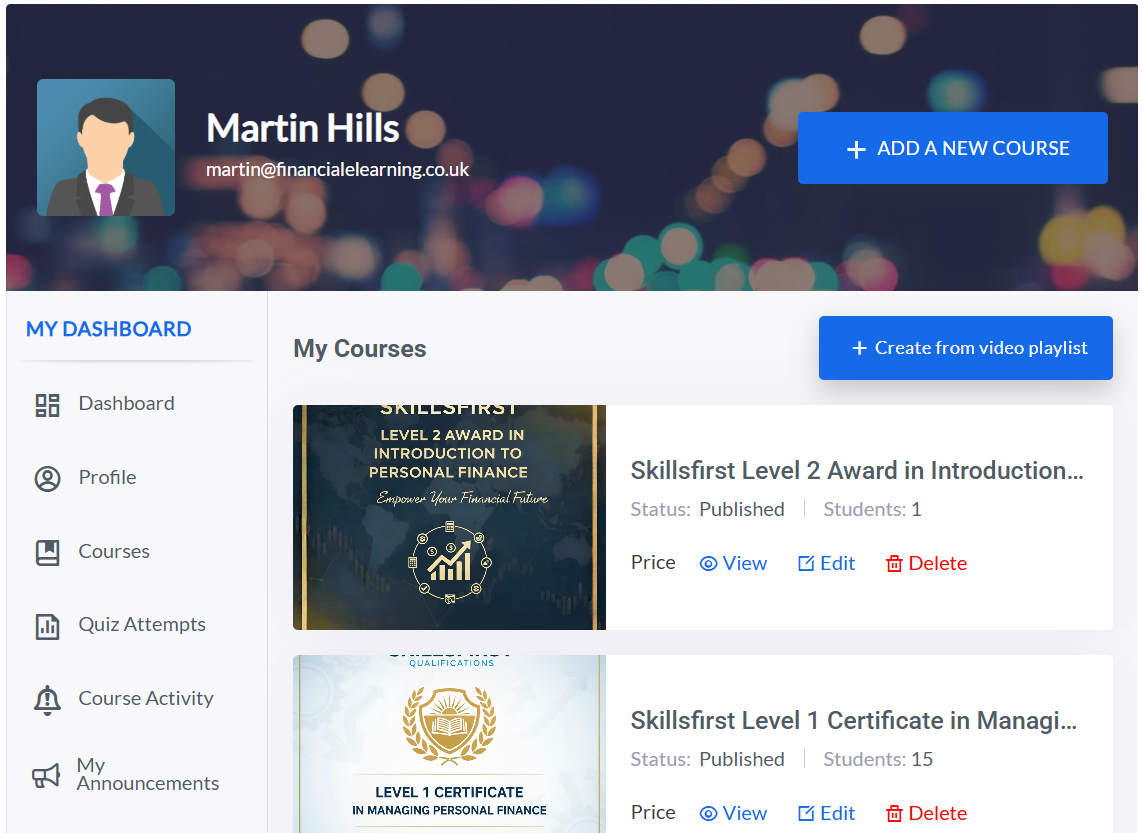Screen dimensions: 1142x833
Task: Click the trash icon for Level 1 Certificate course
Action: [x=894, y=813]
